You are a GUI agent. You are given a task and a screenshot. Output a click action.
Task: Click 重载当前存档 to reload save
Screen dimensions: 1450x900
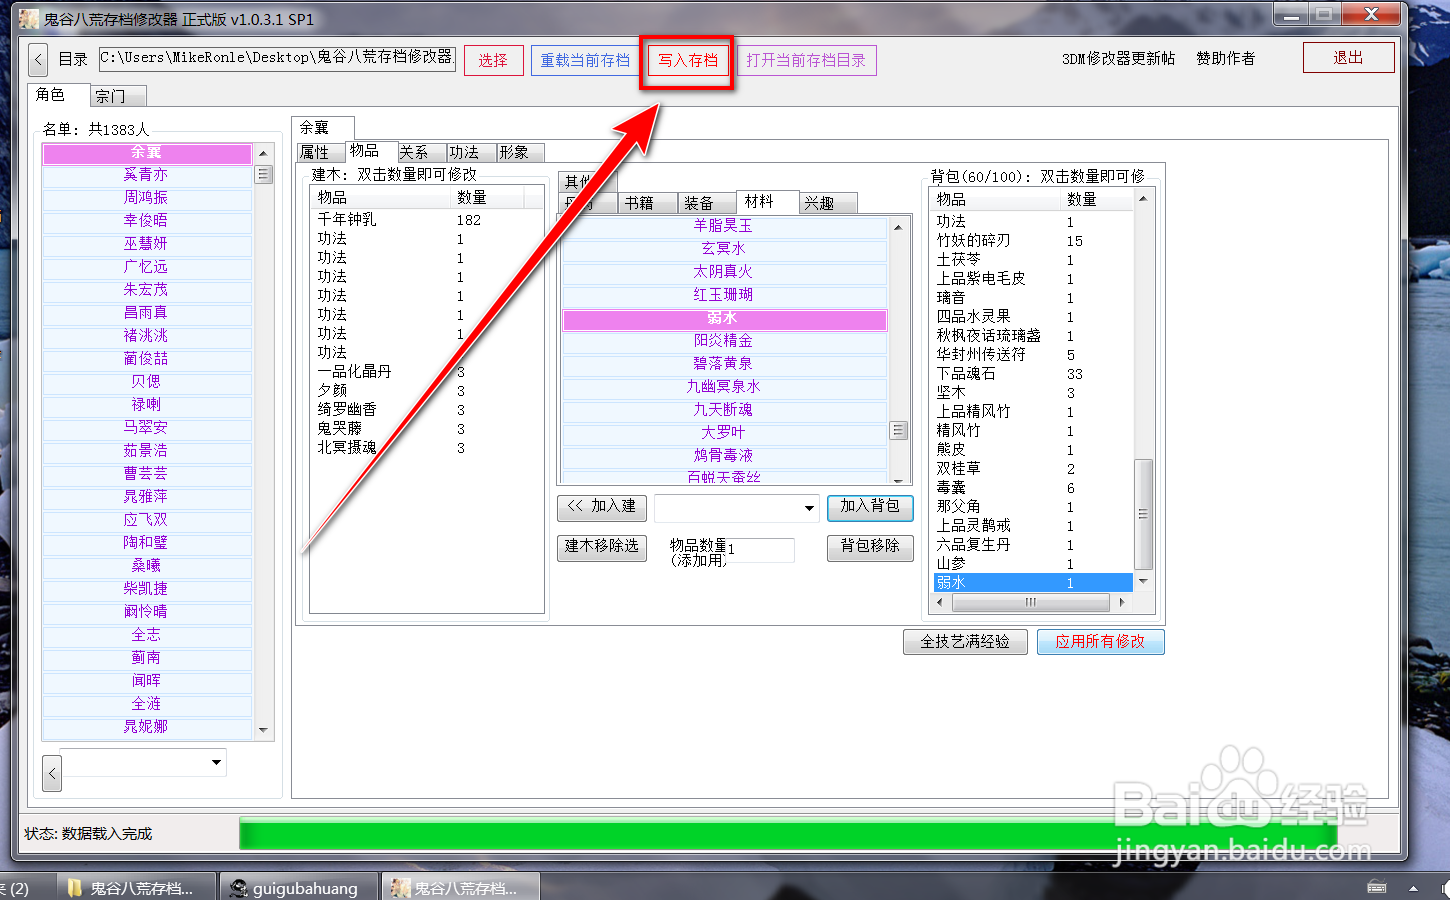(x=585, y=60)
